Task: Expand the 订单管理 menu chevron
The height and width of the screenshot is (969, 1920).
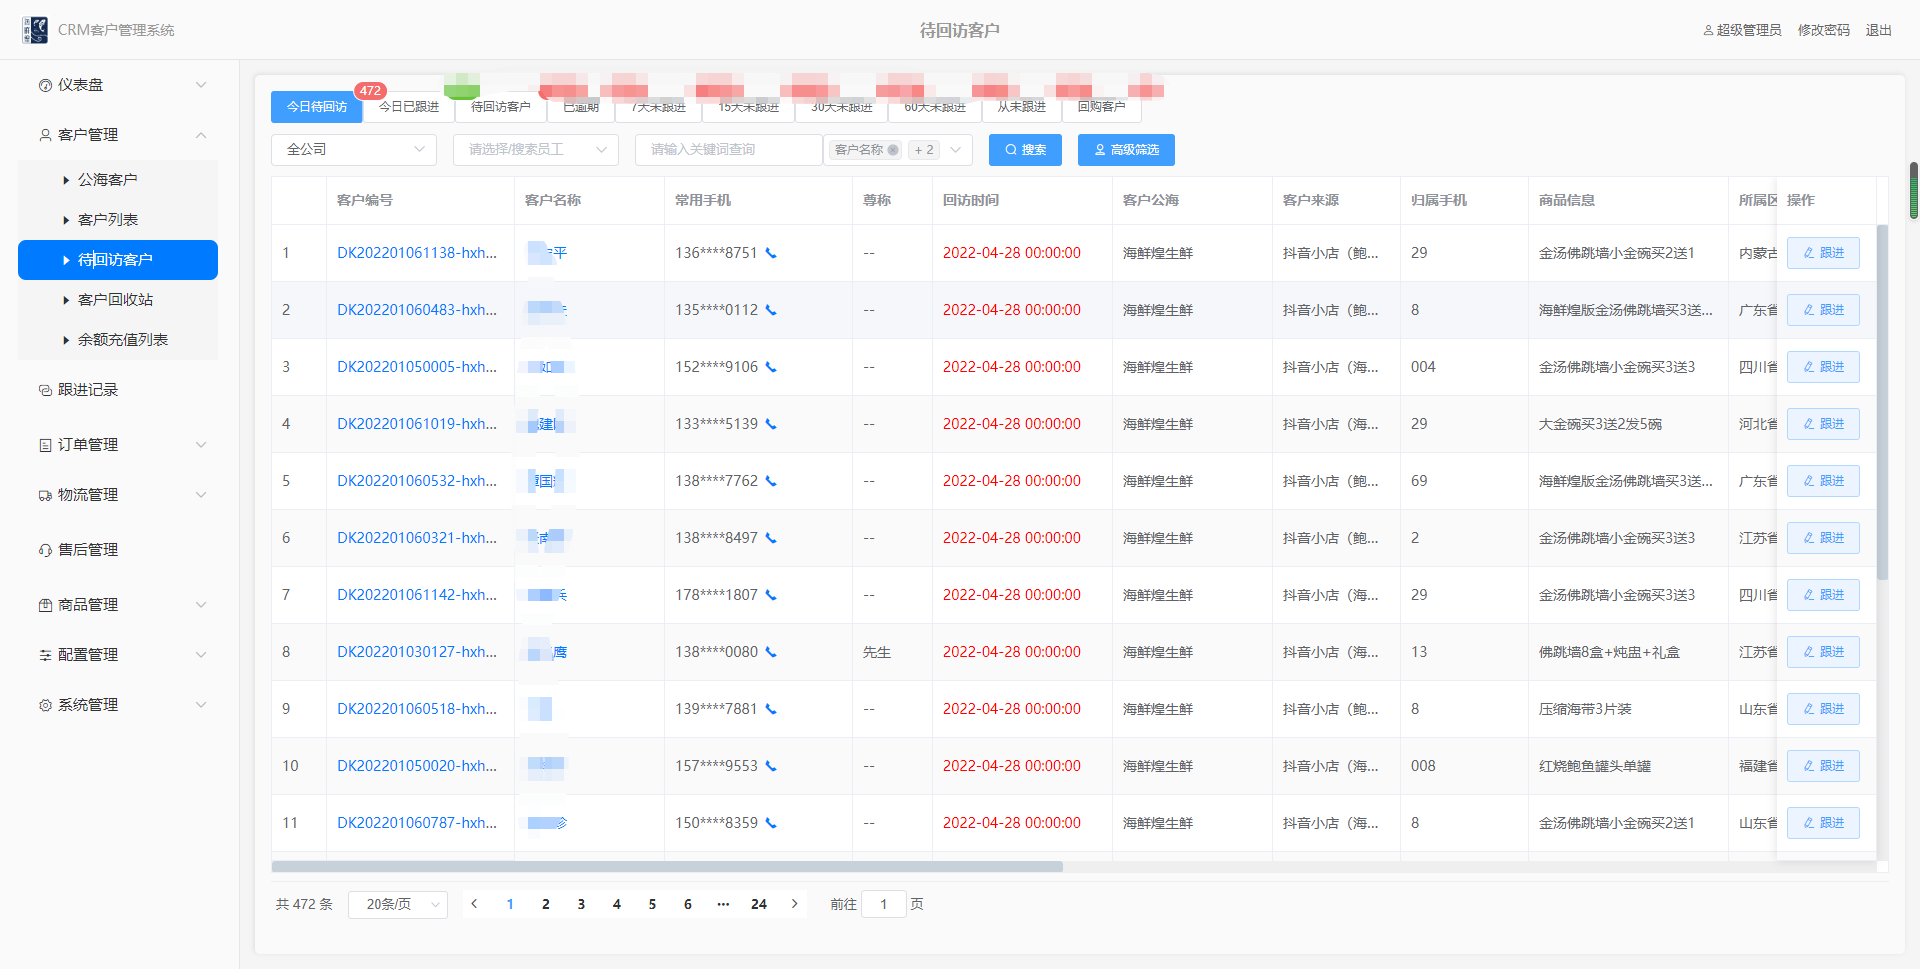Action: click(201, 445)
